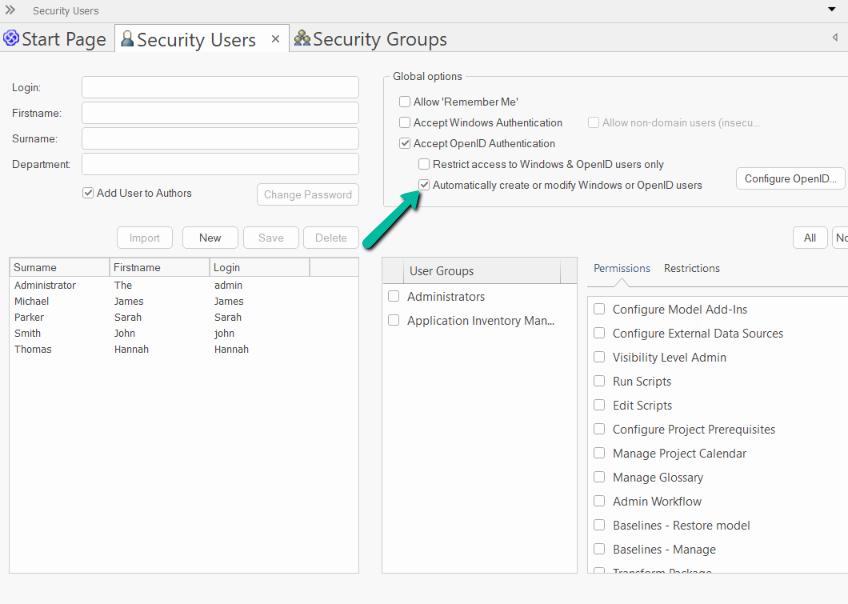This screenshot has width=848, height=604.
Task: Enable Allow 'Remember Me' checkbox
Action: click(x=405, y=102)
